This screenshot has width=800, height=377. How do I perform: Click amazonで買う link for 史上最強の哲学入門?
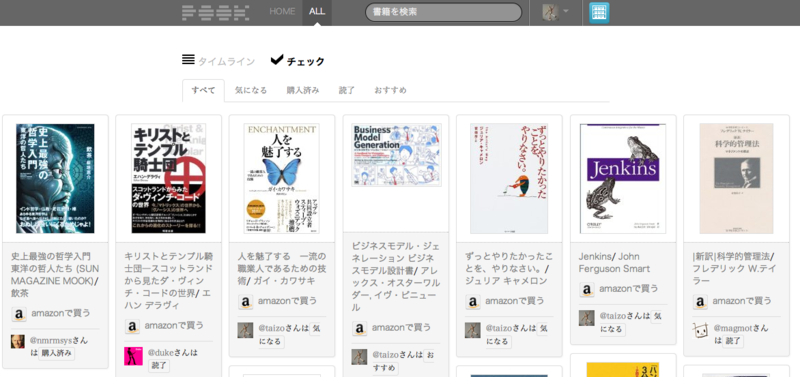(x=61, y=313)
